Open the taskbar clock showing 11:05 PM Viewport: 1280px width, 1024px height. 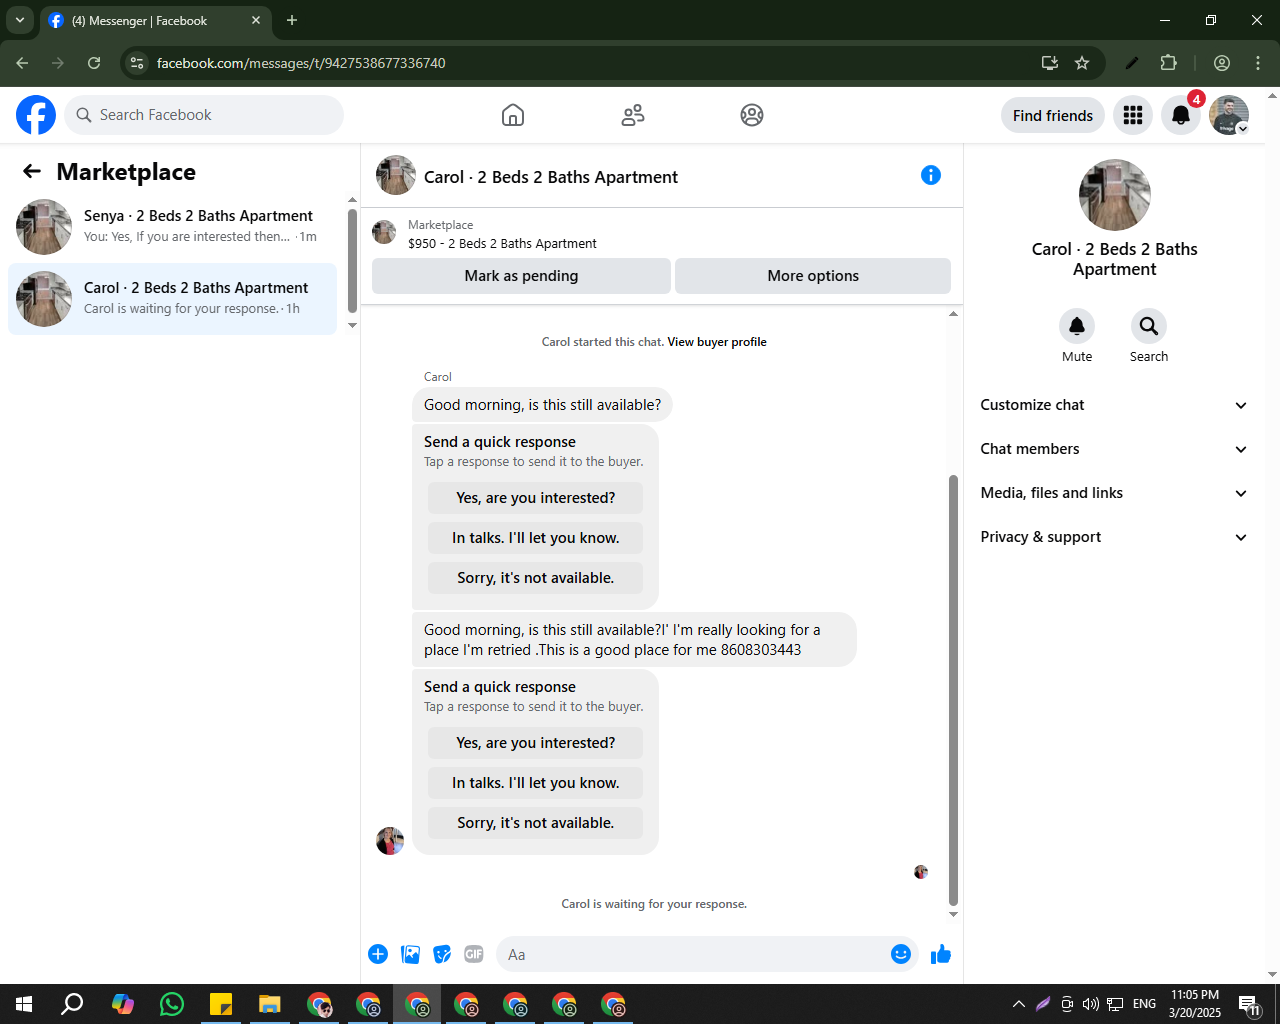1195,1004
